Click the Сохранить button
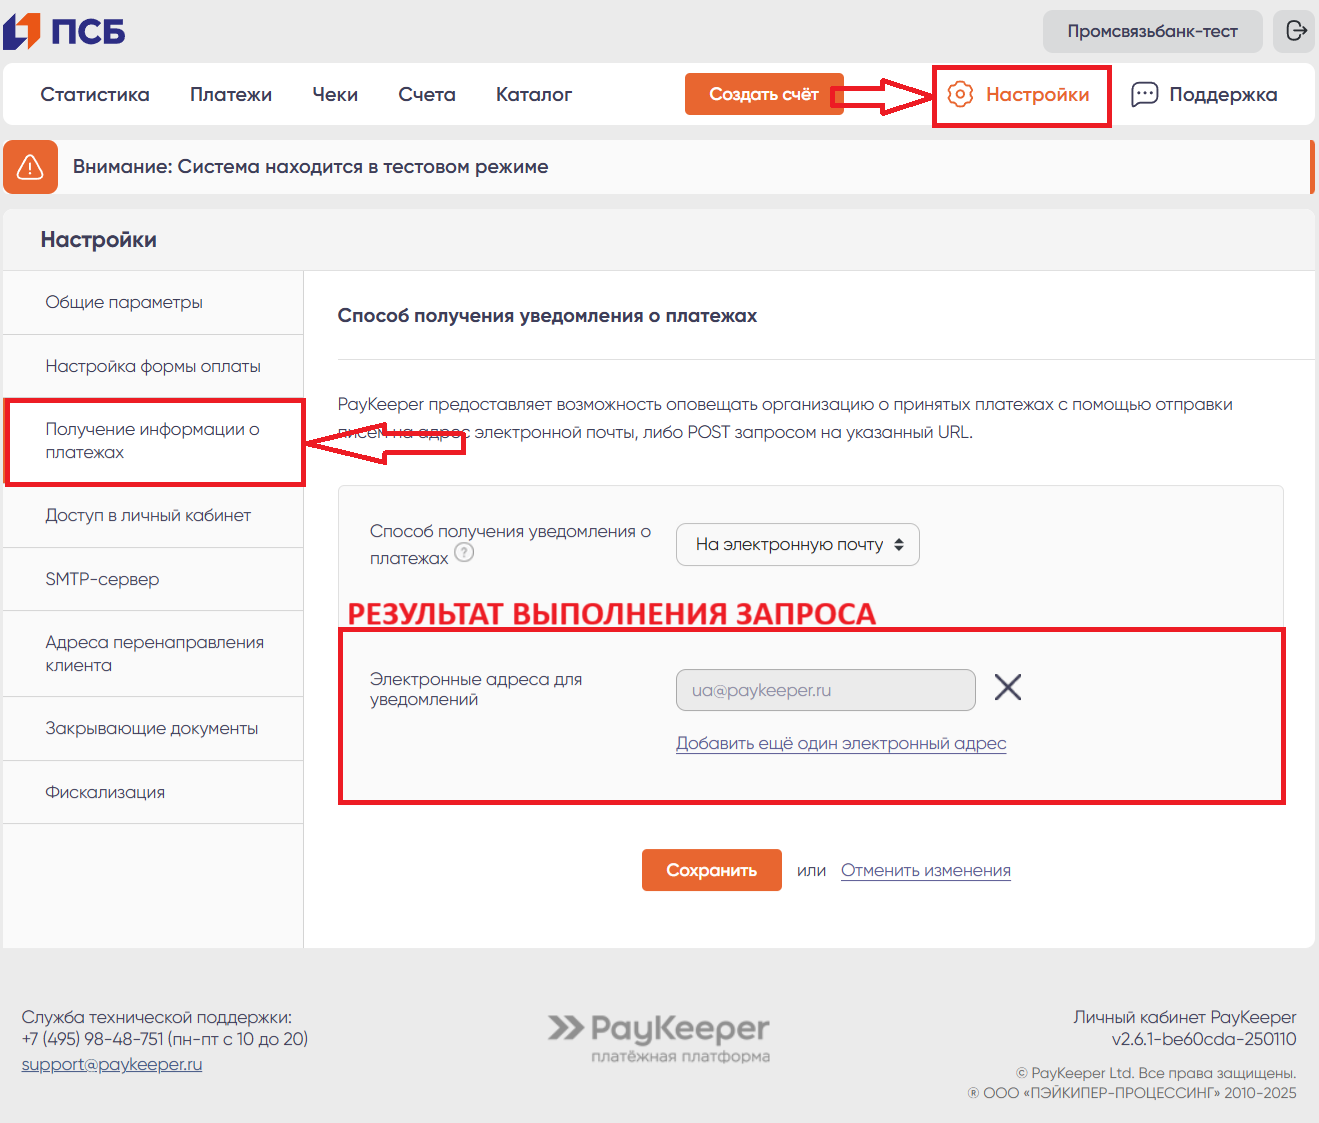 pos(712,870)
